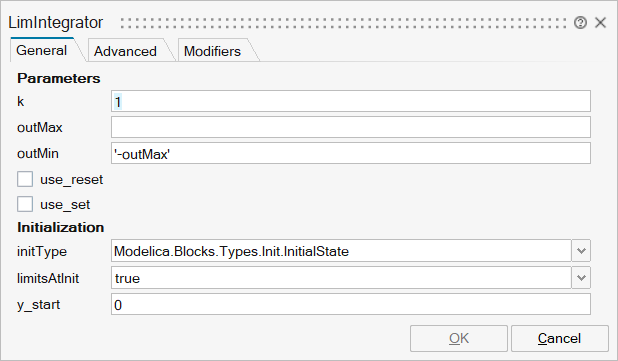Close the LimIntegrator dialog
The width and height of the screenshot is (618, 361).
pyautogui.click(x=600, y=22)
